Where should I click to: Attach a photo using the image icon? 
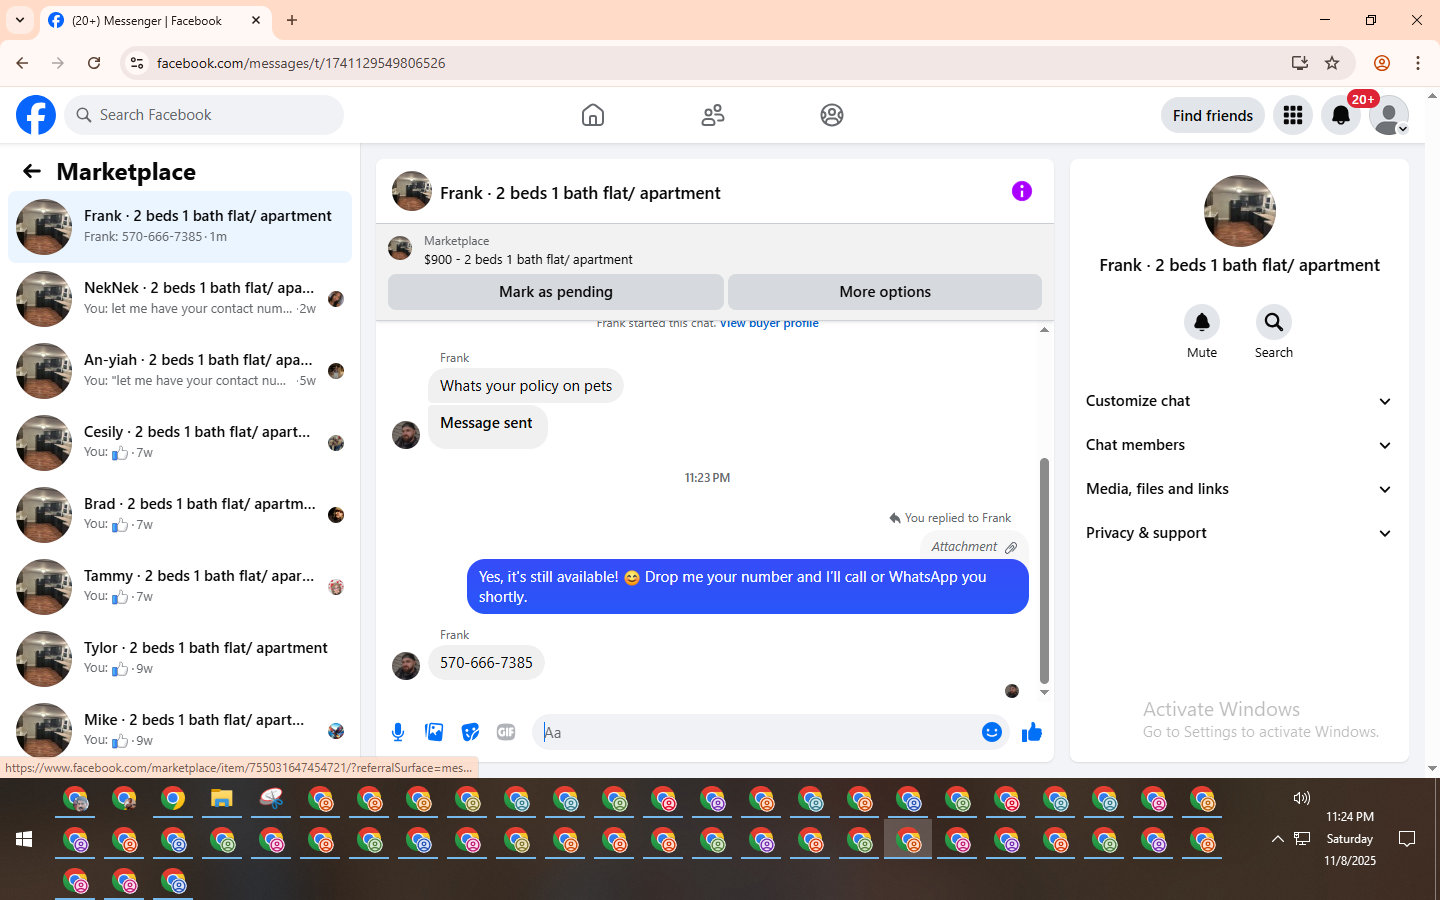tap(434, 732)
